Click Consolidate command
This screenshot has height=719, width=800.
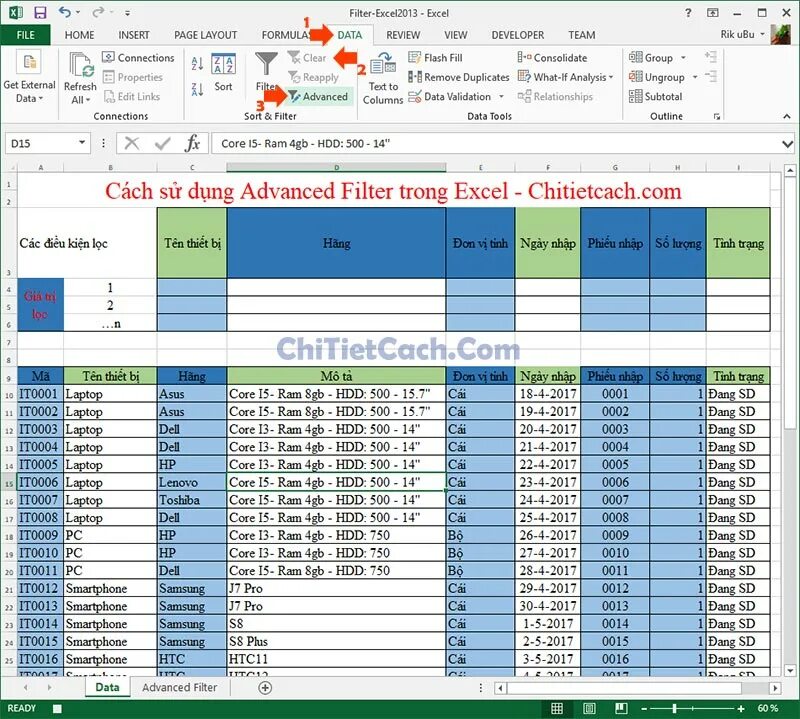coord(553,58)
